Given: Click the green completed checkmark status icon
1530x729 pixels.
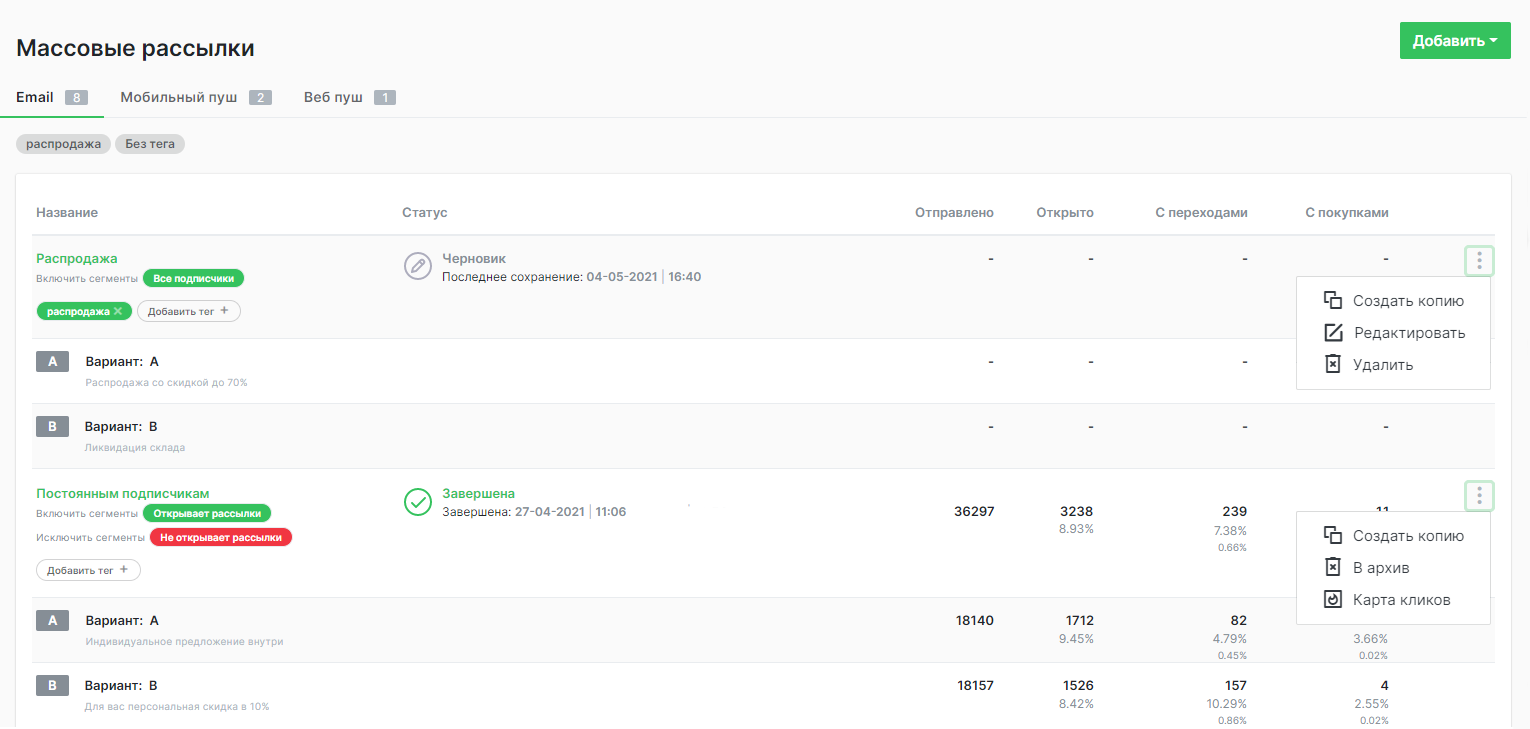Looking at the screenshot, I should 417,502.
